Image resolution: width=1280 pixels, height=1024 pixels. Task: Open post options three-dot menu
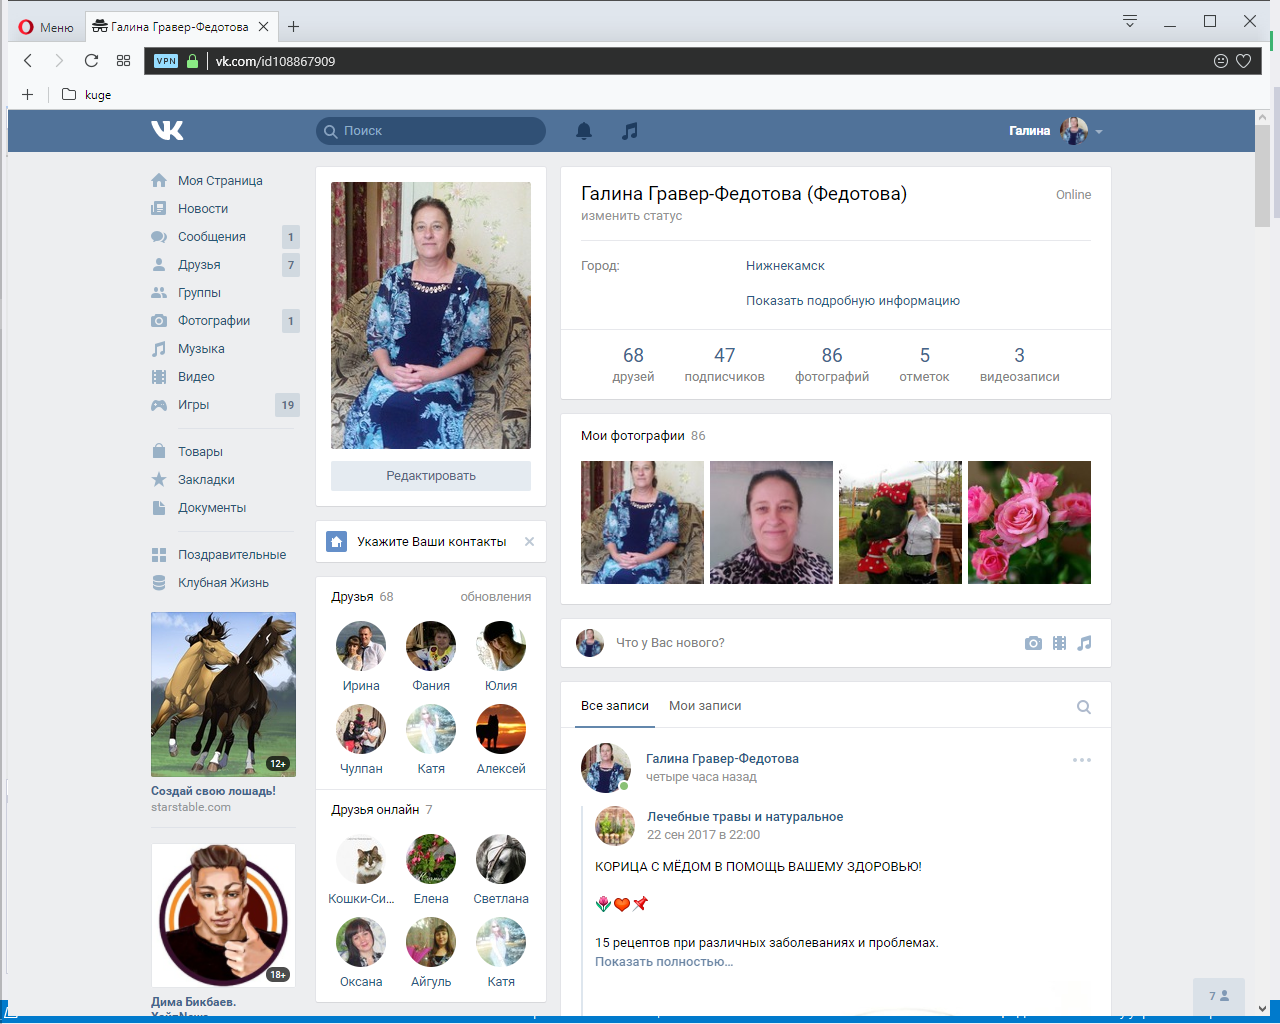tap(1081, 760)
